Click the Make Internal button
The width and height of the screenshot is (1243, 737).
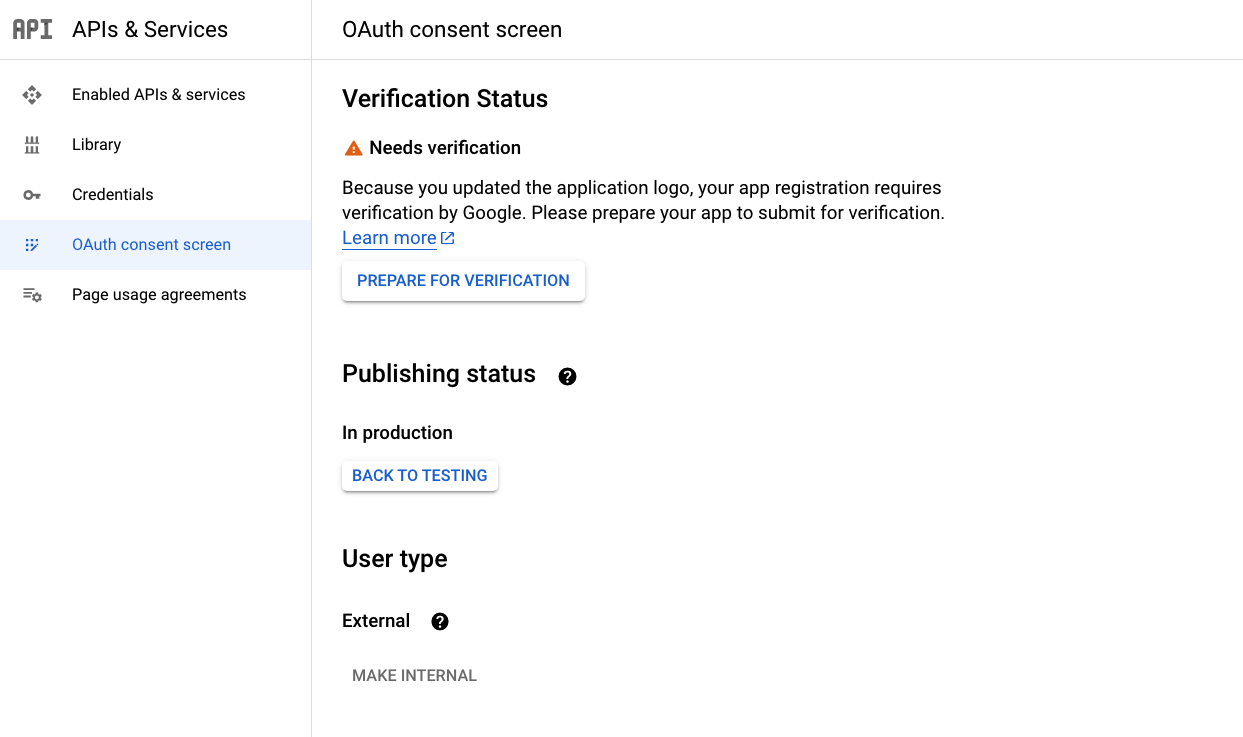tap(414, 676)
